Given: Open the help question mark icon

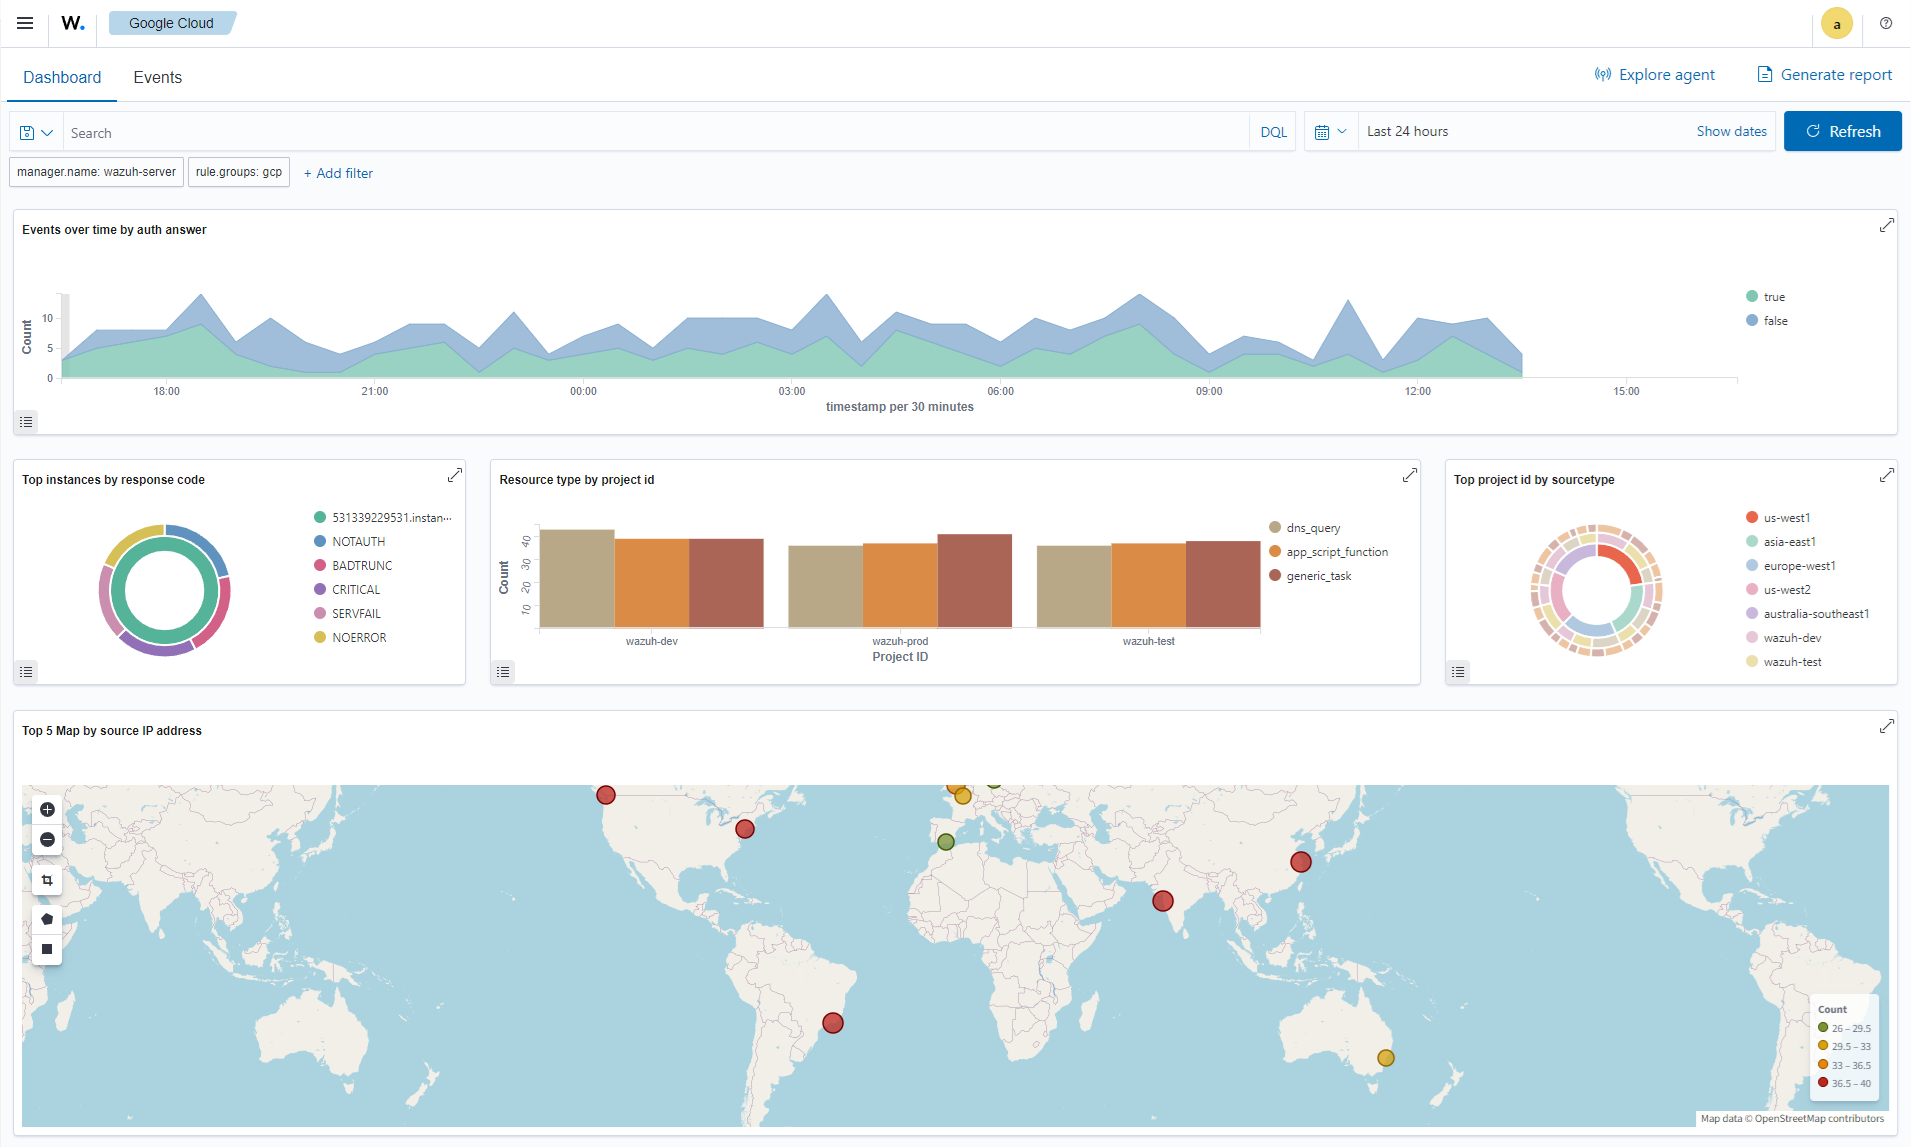Looking at the screenshot, I should (x=1887, y=23).
